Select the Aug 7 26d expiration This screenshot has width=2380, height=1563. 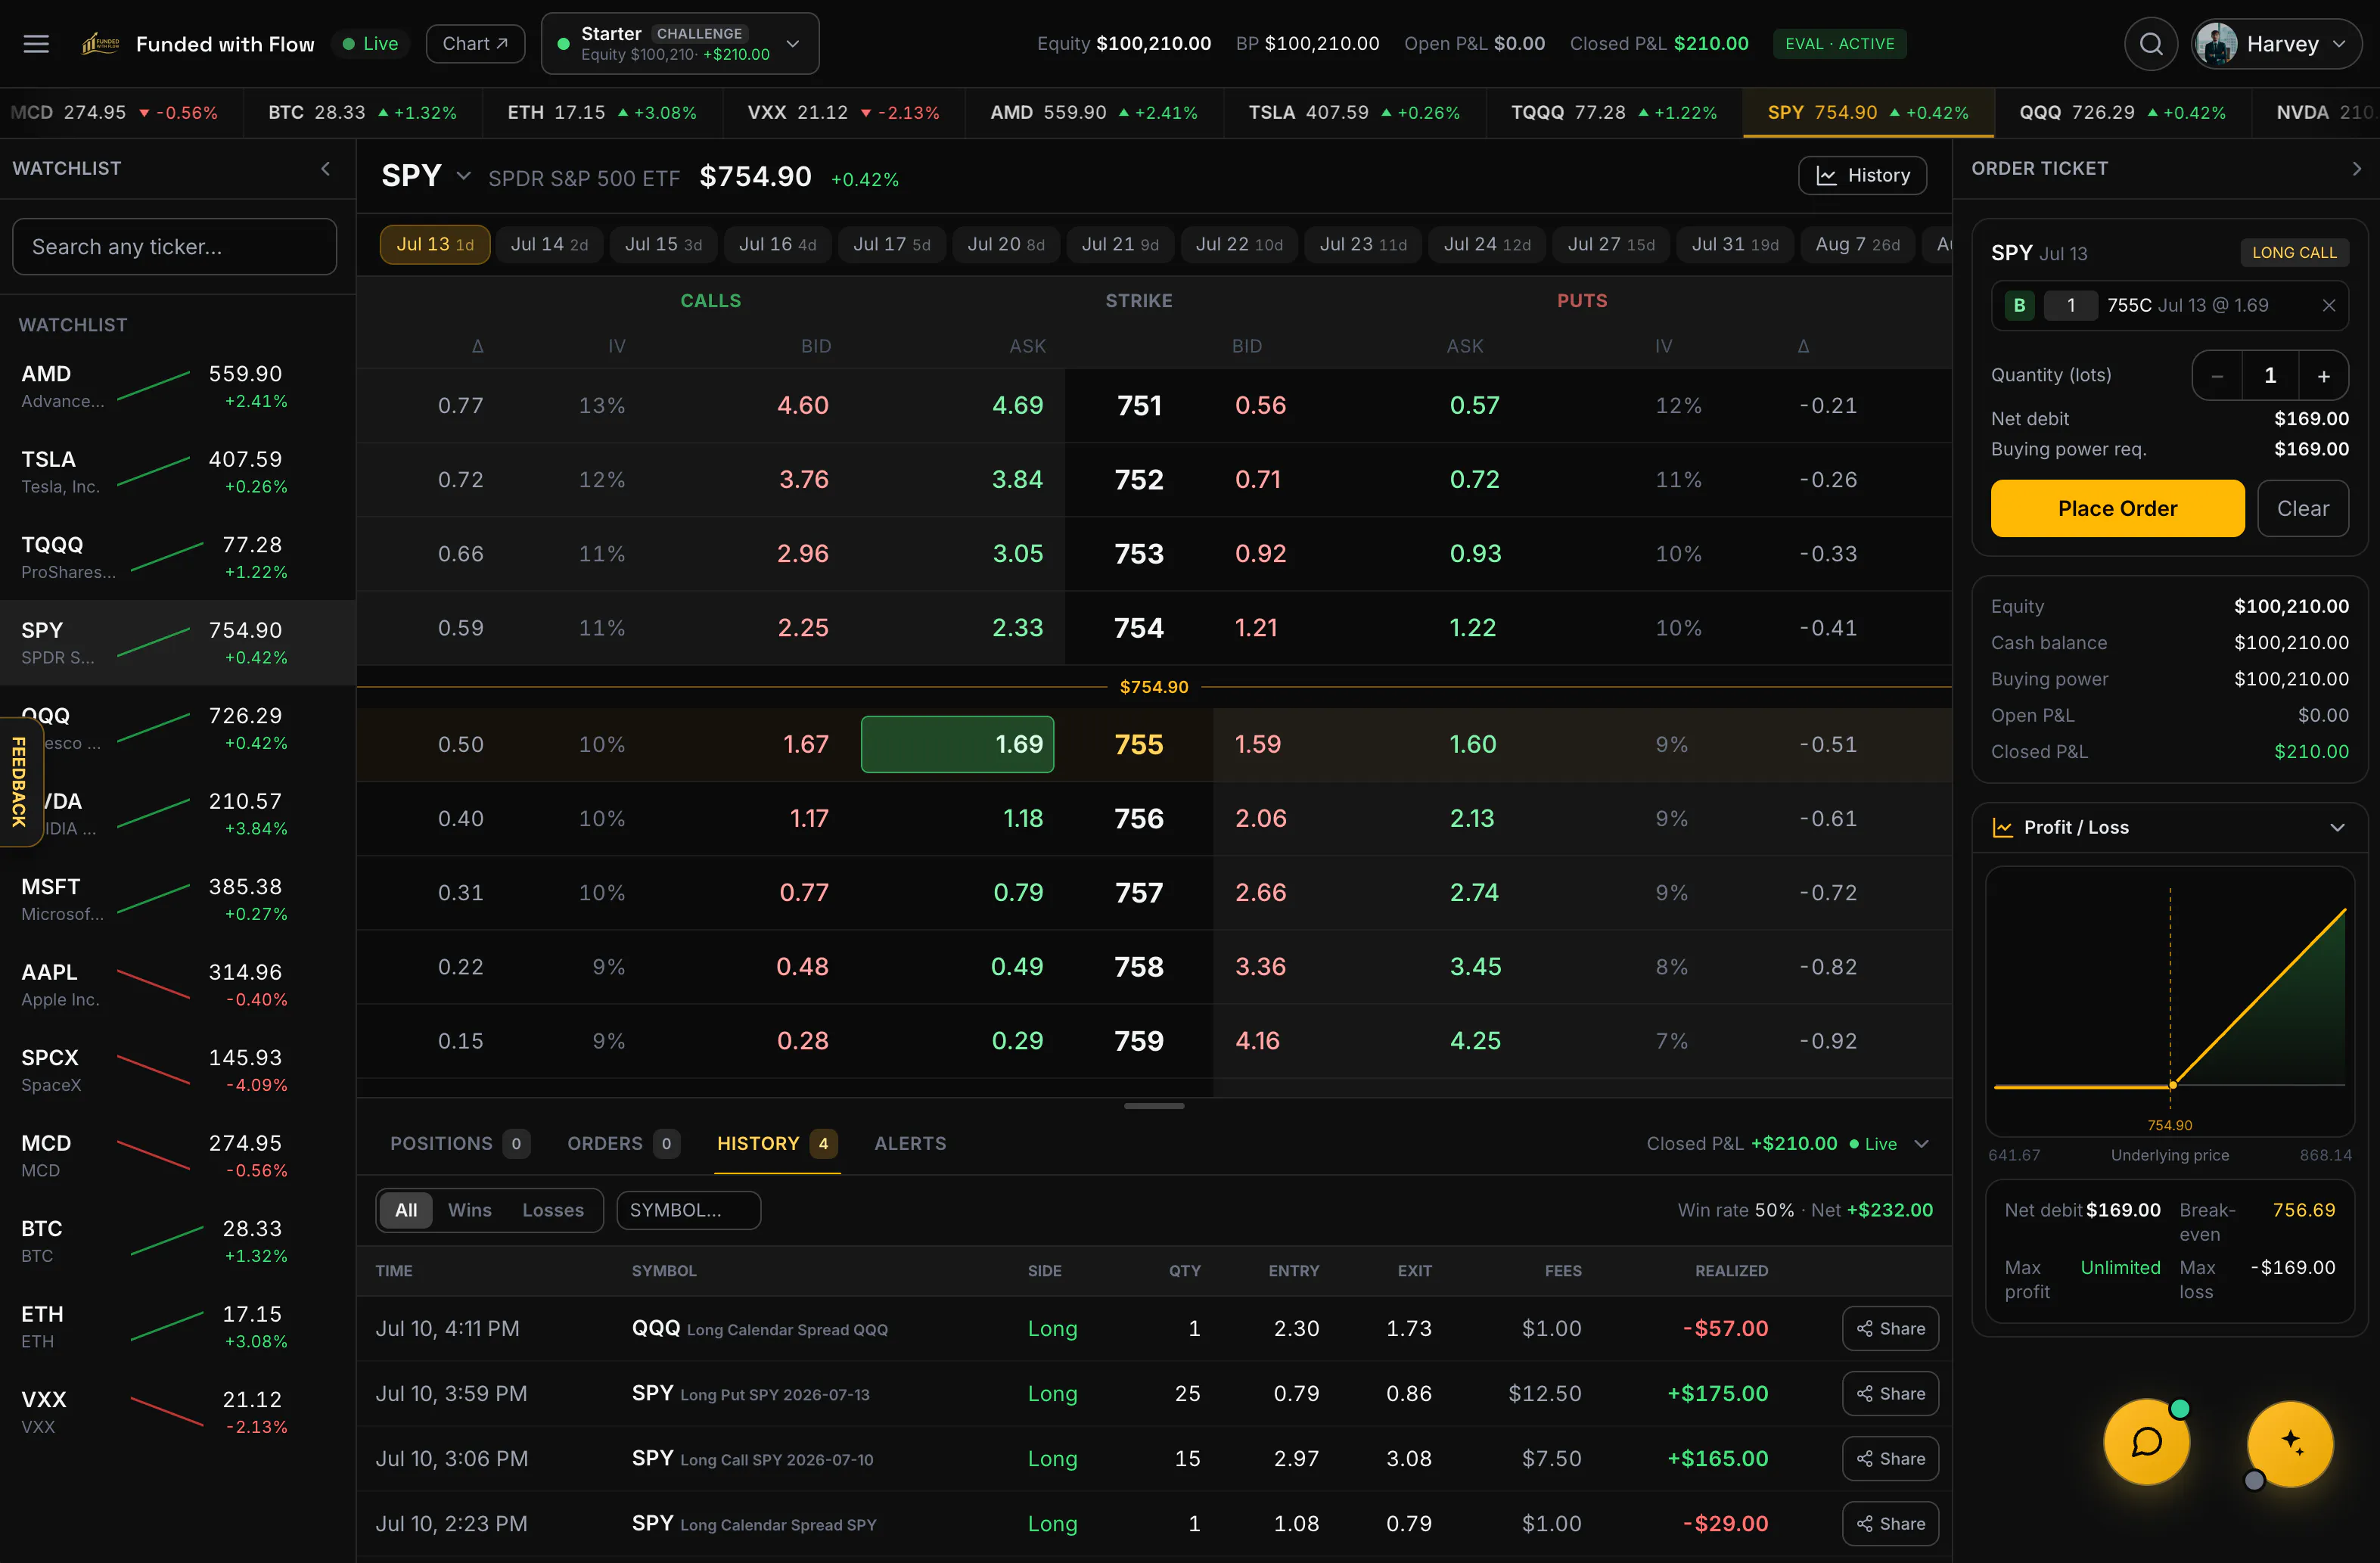pyautogui.click(x=1858, y=245)
